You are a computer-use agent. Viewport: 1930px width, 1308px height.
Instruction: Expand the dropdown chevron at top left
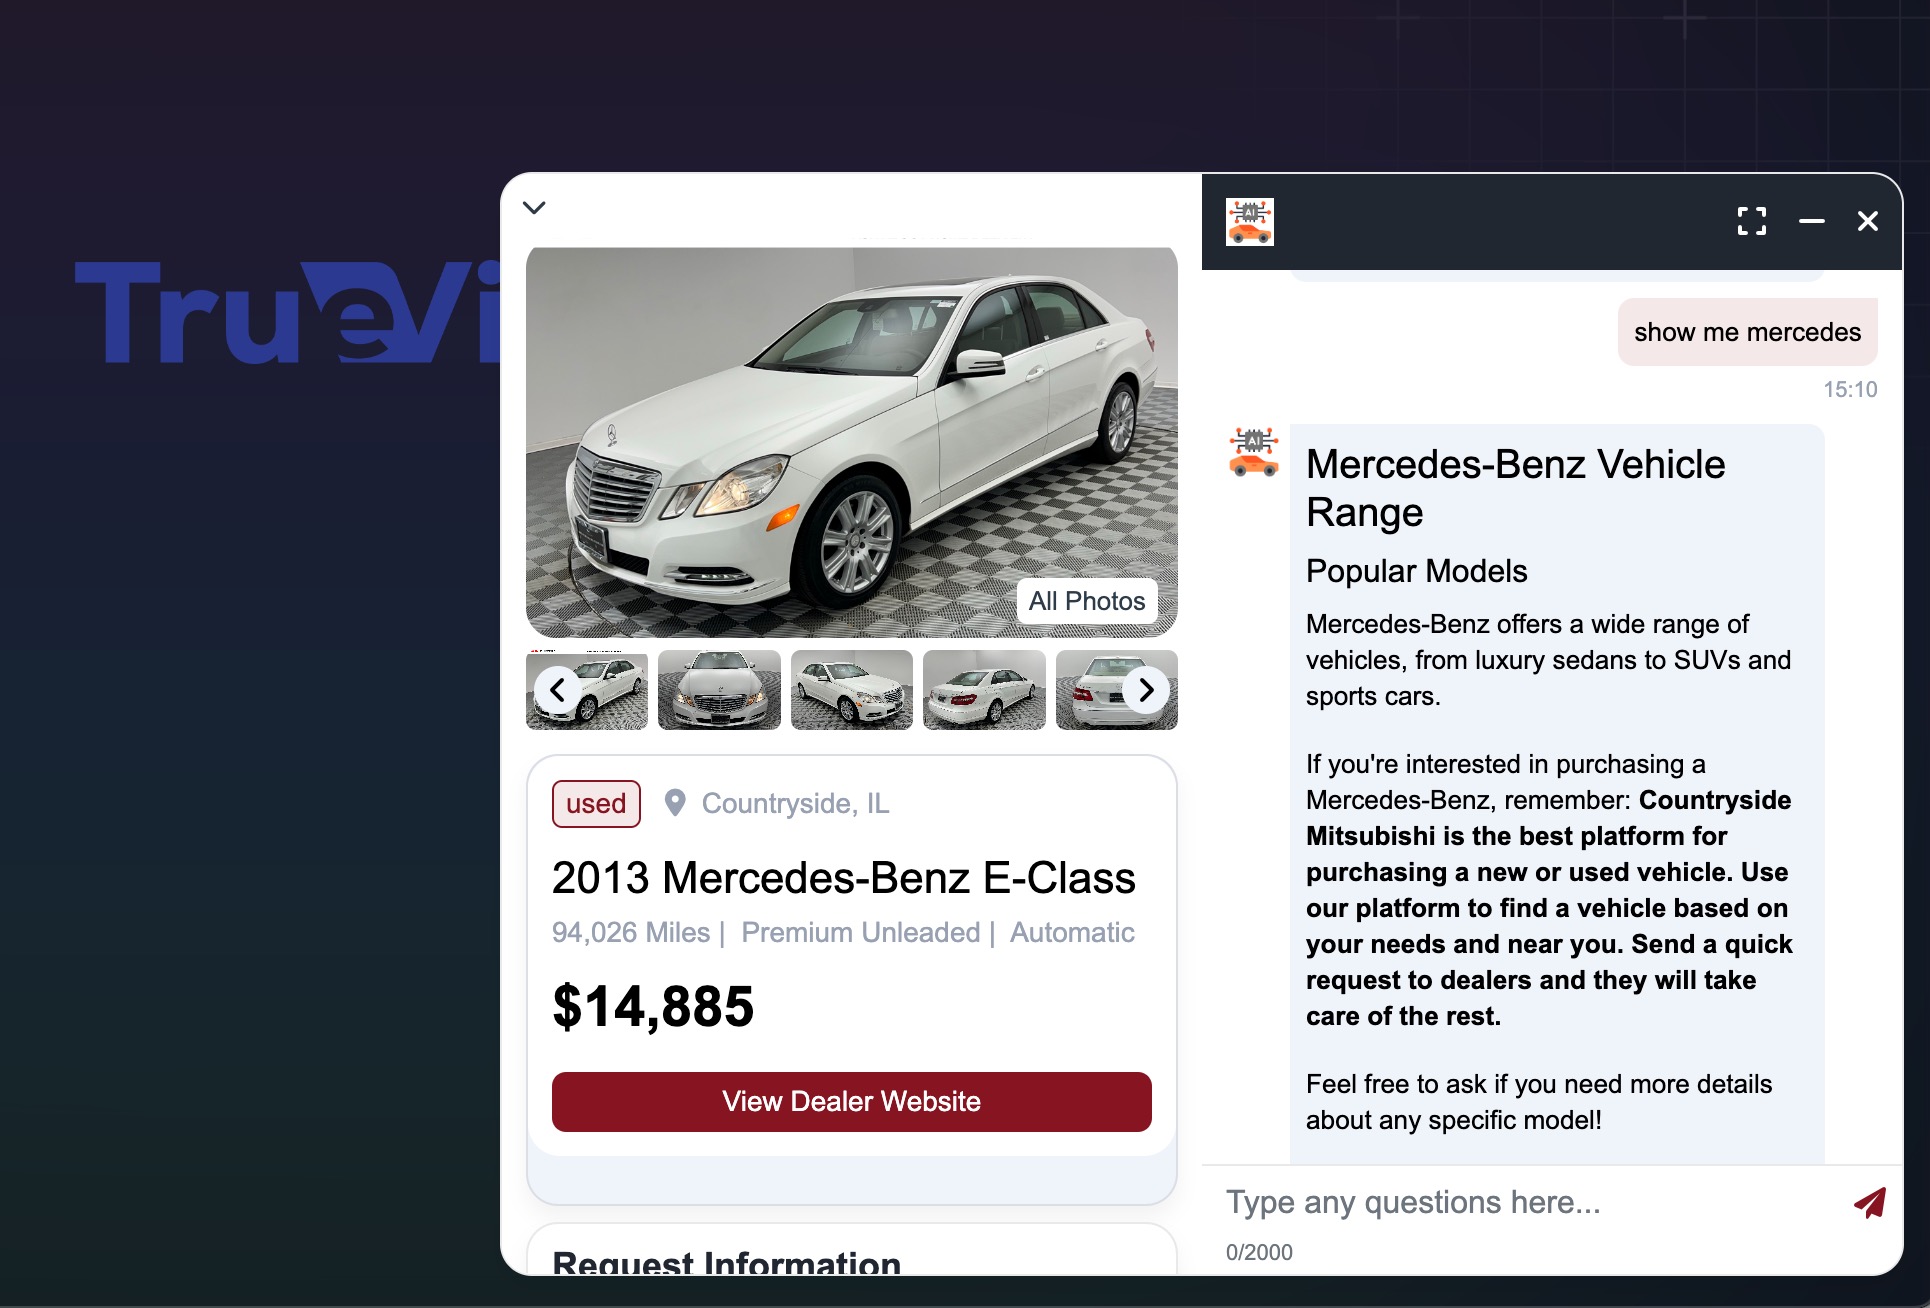coord(534,206)
